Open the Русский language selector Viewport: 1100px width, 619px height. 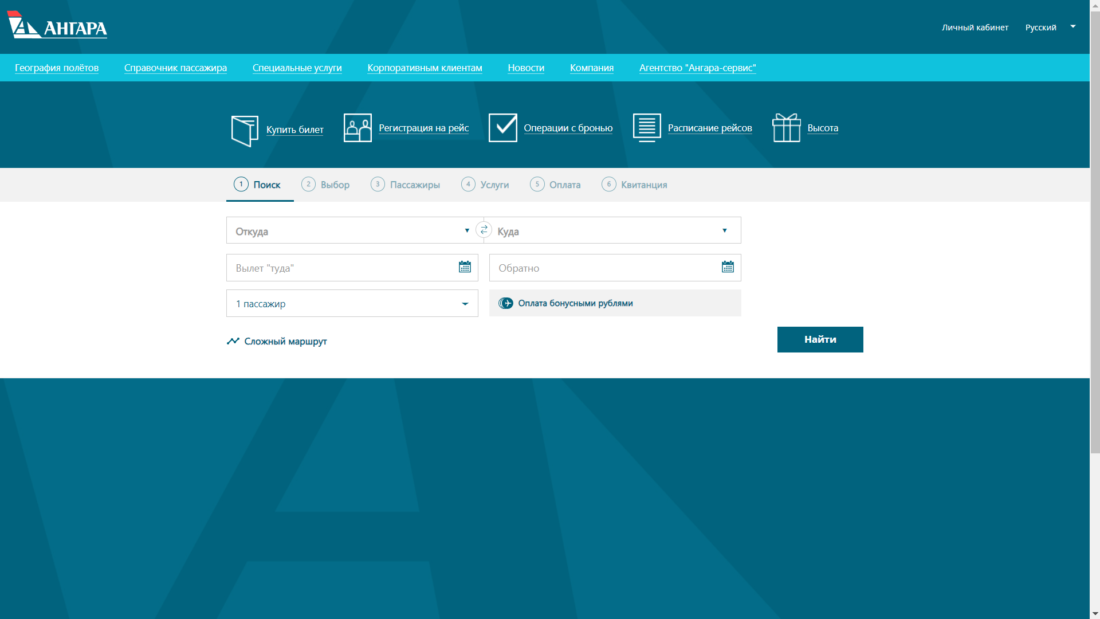[1049, 27]
